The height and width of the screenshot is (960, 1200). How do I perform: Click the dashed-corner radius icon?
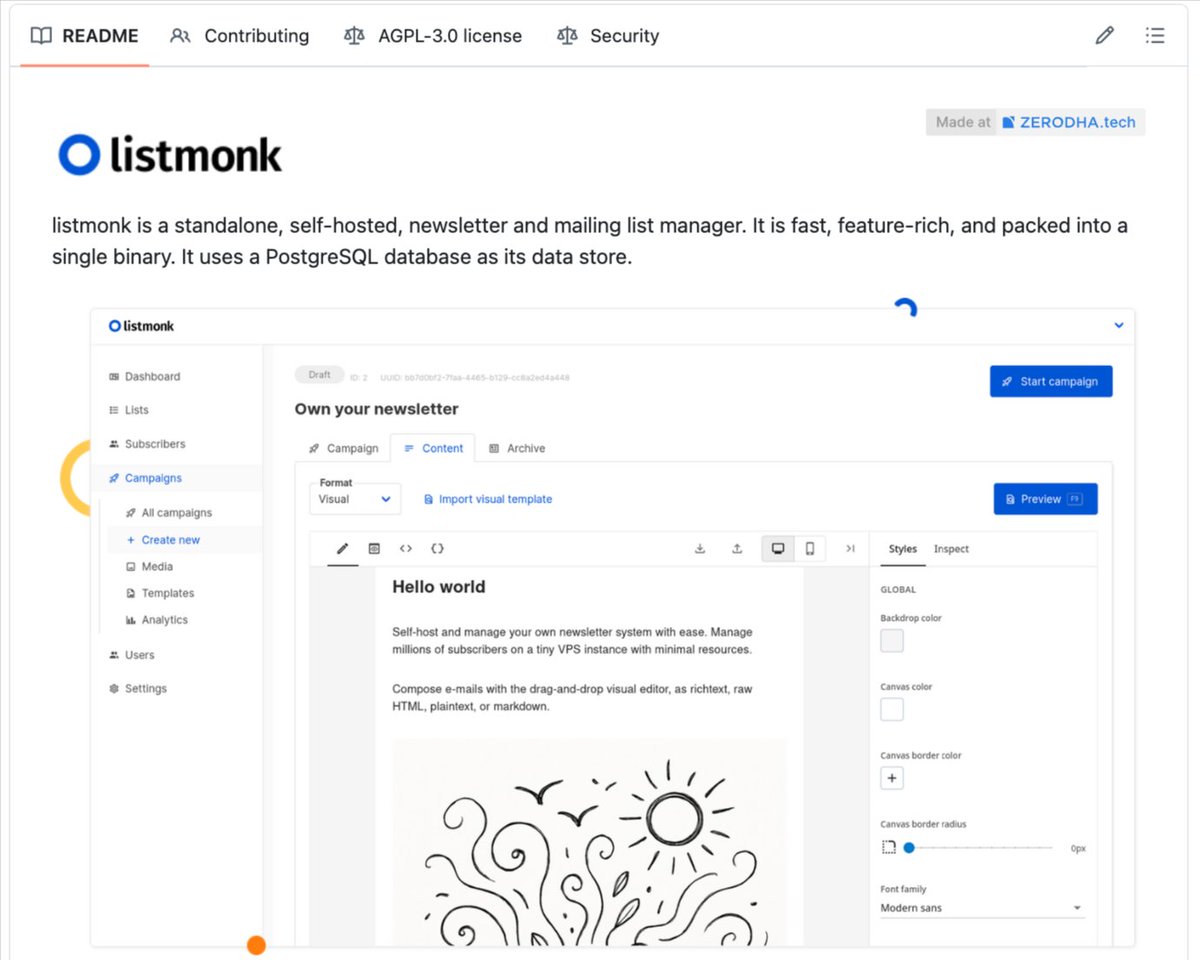[x=888, y=848]
